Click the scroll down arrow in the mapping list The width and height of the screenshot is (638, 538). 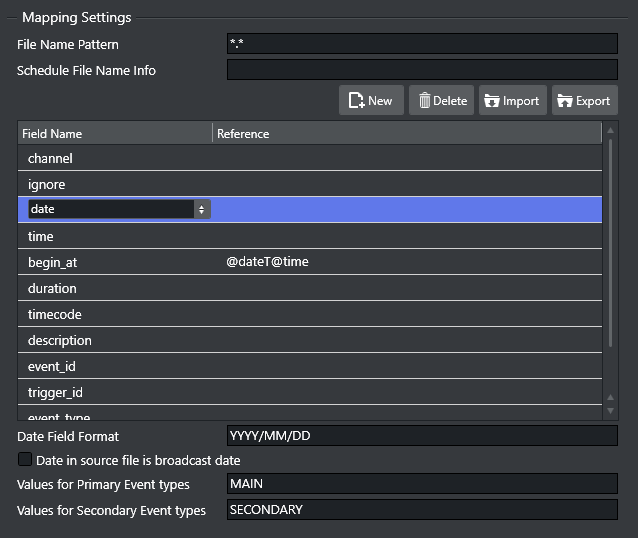[x=610, y=410]
